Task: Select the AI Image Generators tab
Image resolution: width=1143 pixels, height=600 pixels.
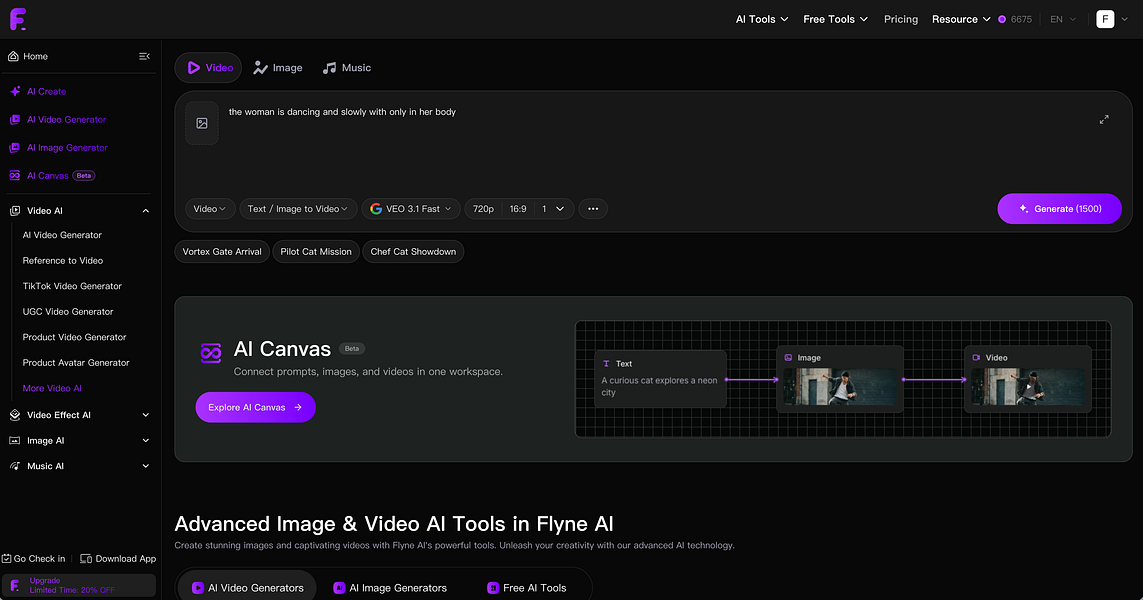Action: pyautogui.click(x=390, y=588)
